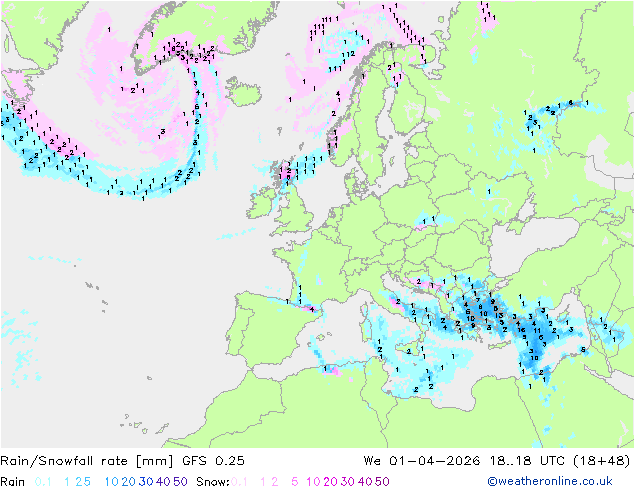Click the 'Rain/Snowfall rate [mm]' title text

point(87,461)
